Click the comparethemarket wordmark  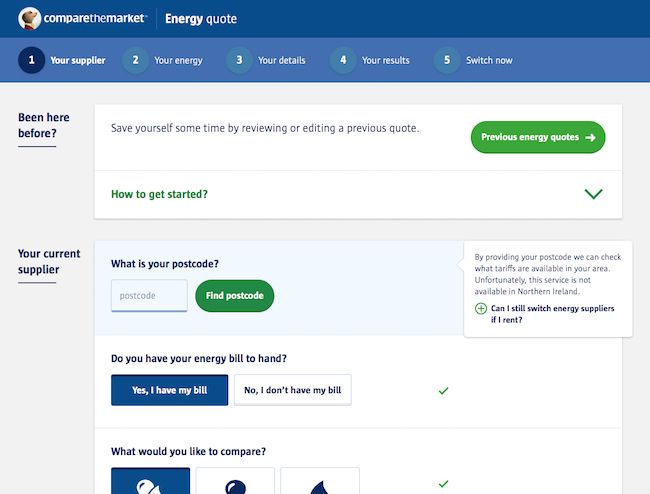click(x=95, y=18)
